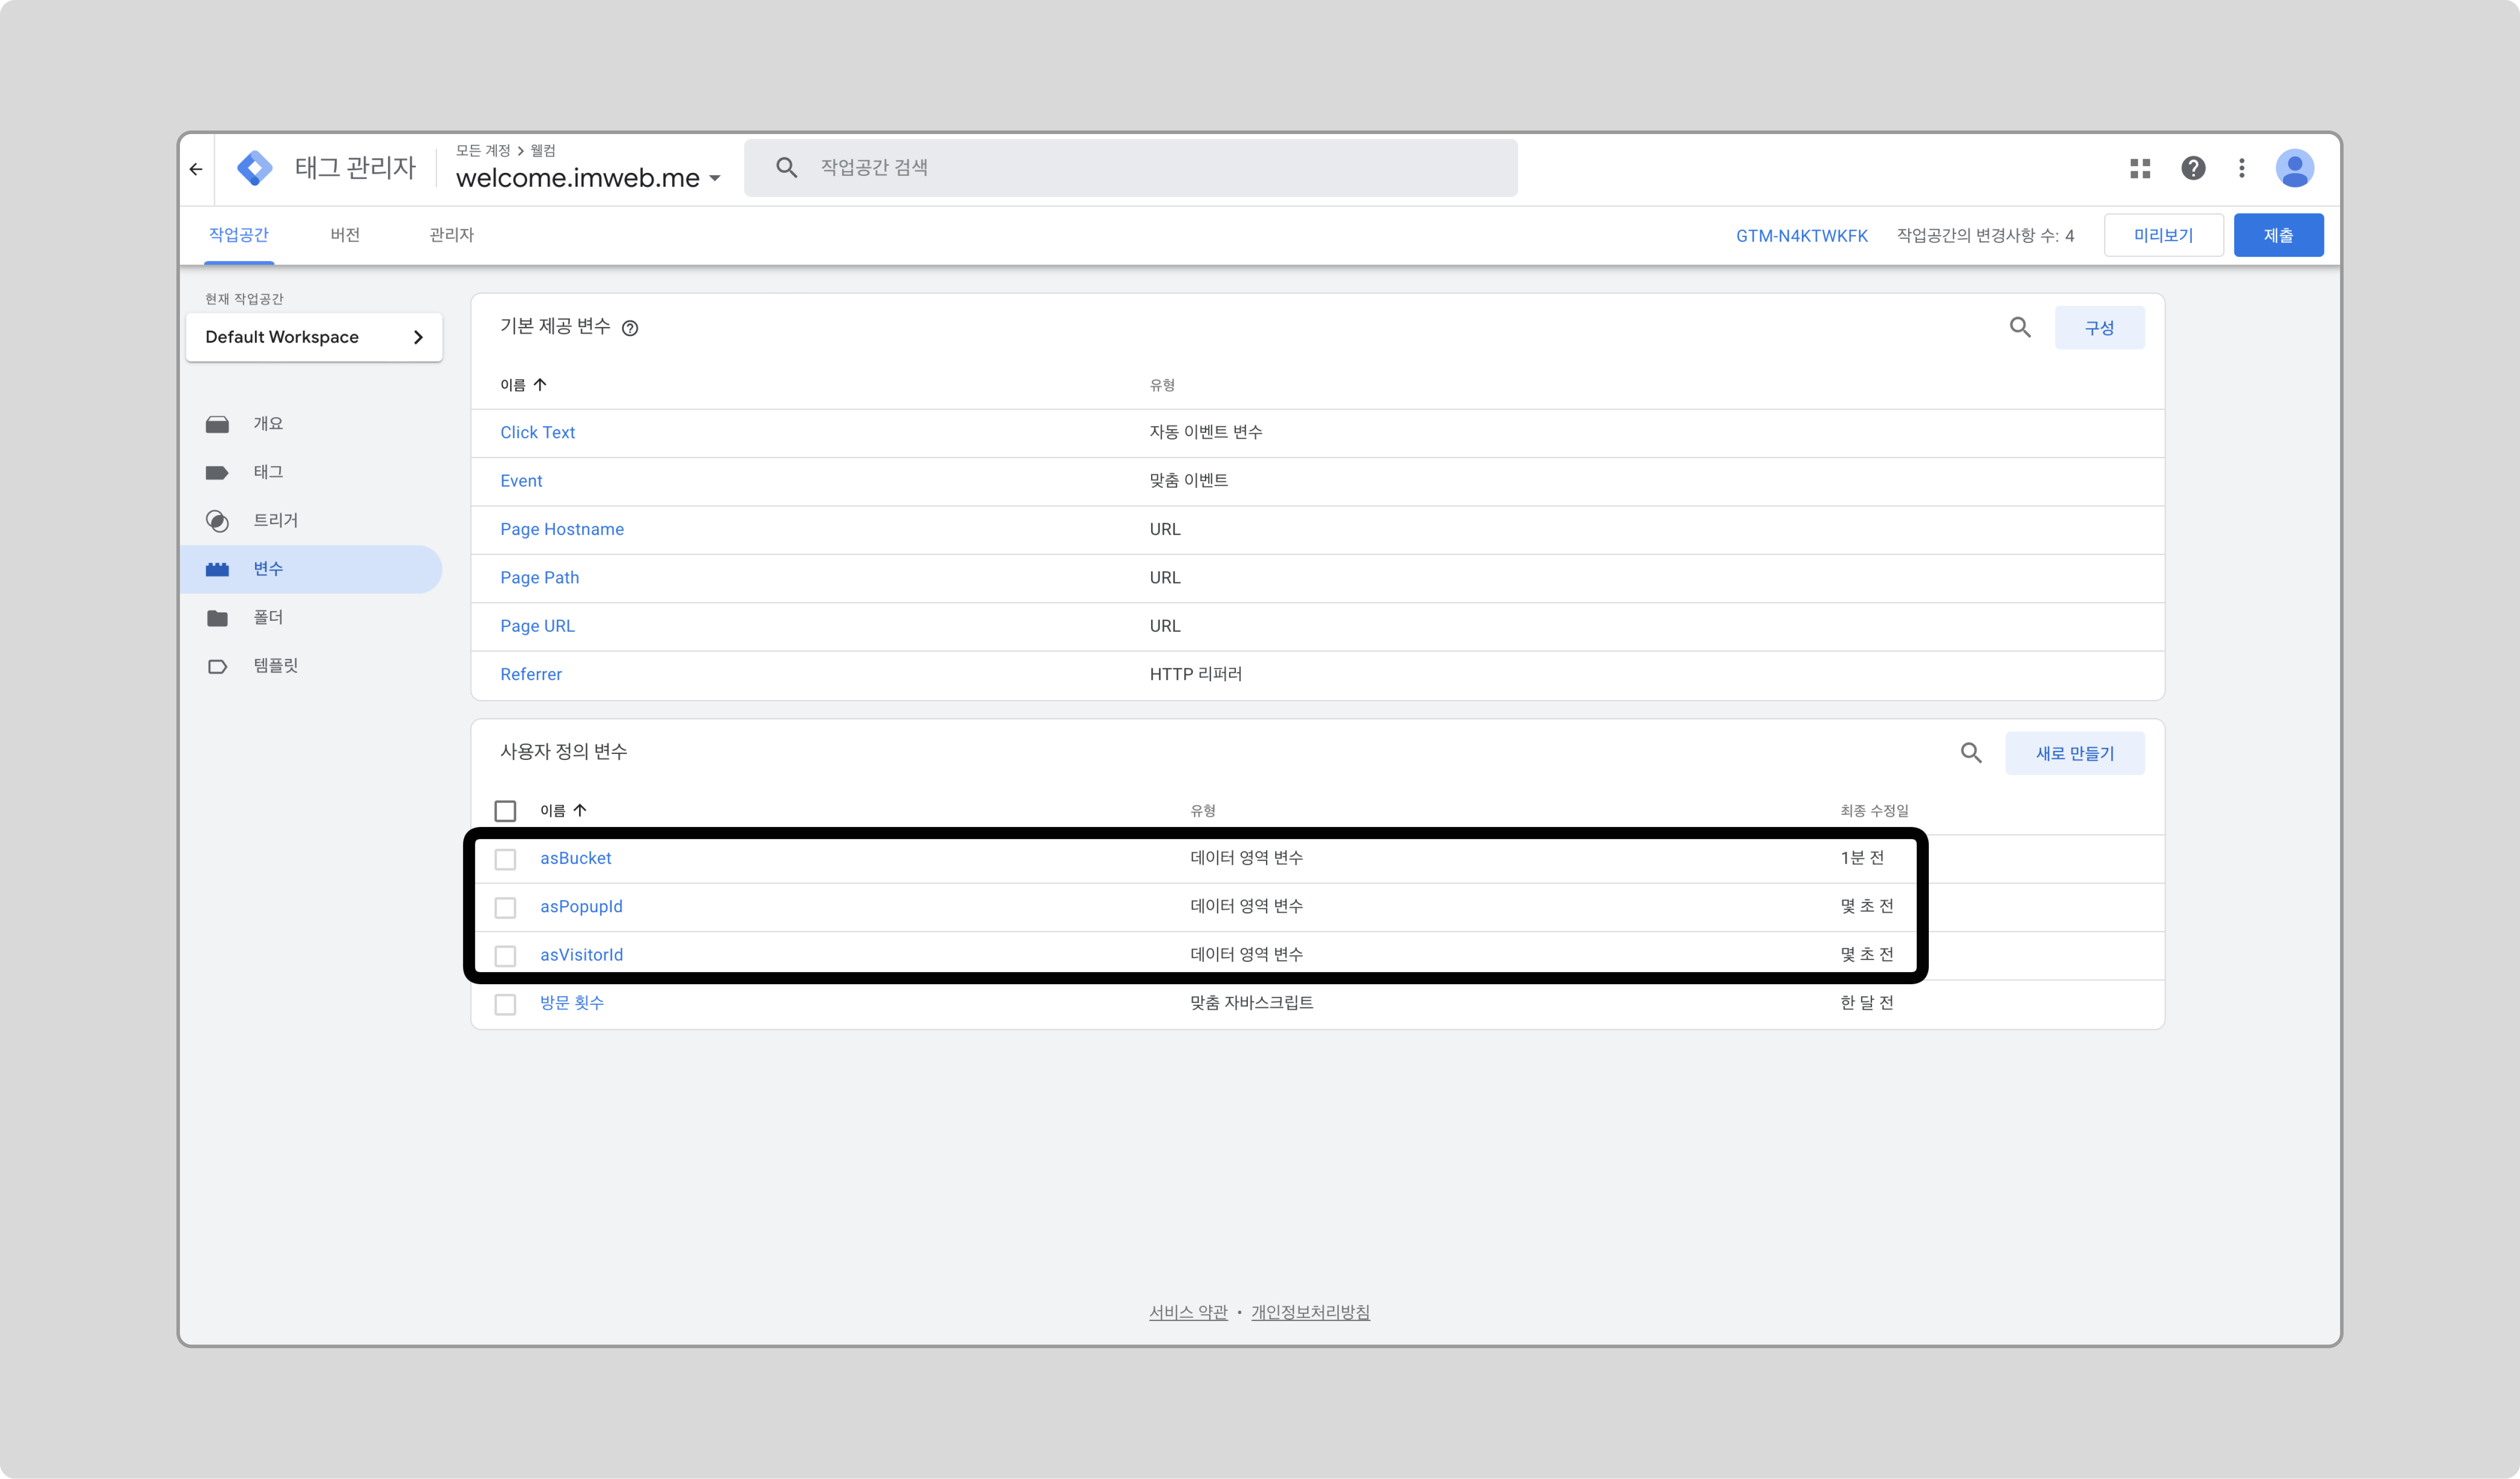The image size is (2520, 1479).
Task: Click the 맞춤 자바스크립트 type cell
Action: tap(1252, 1003)
